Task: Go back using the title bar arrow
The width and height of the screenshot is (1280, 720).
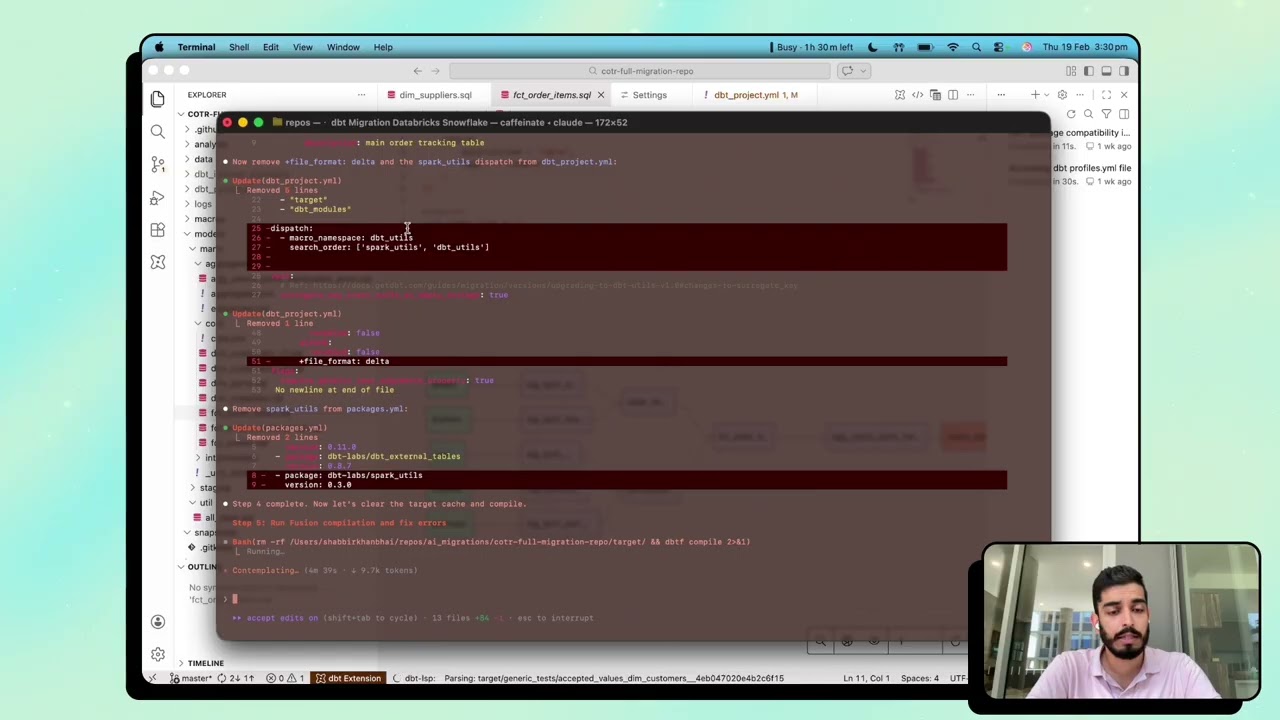Action: pos(417,71)
